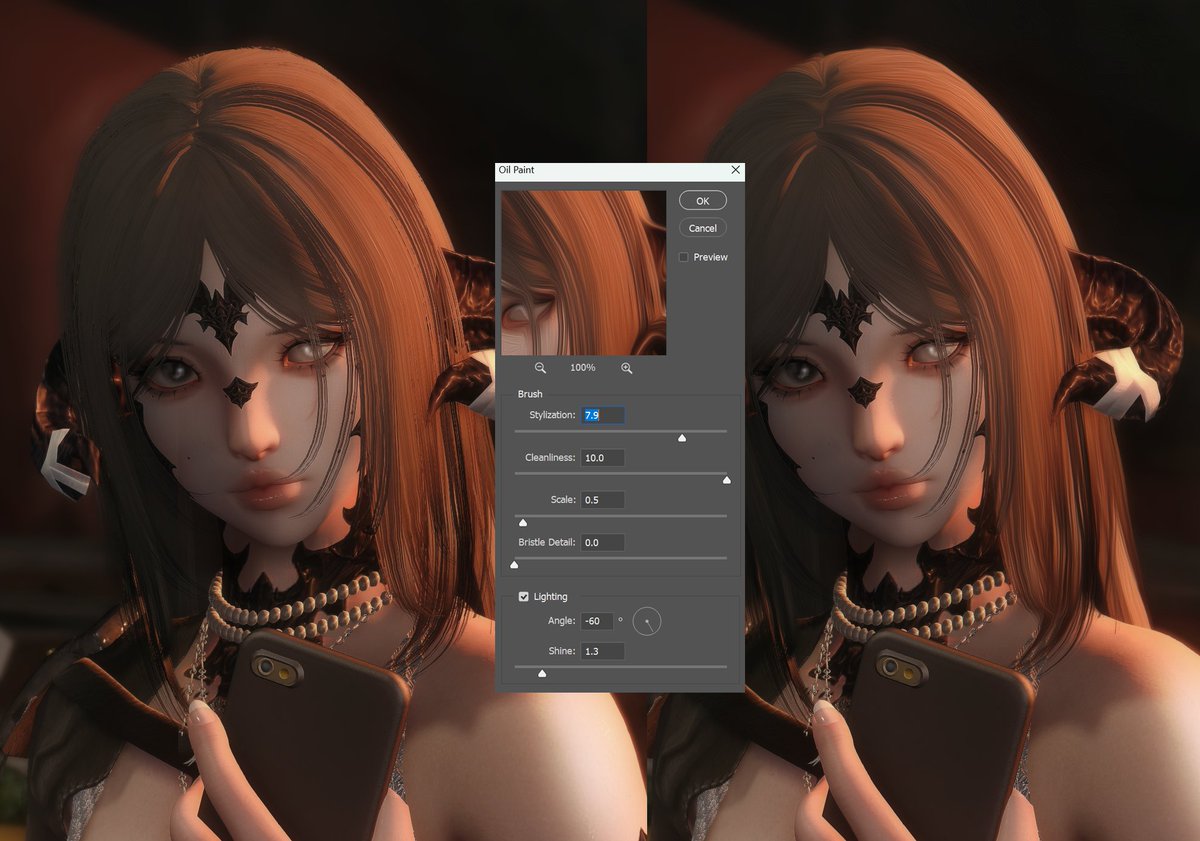Click the Stylization slider handle
Screen dimensions: 1200x841
coord(682,438)
